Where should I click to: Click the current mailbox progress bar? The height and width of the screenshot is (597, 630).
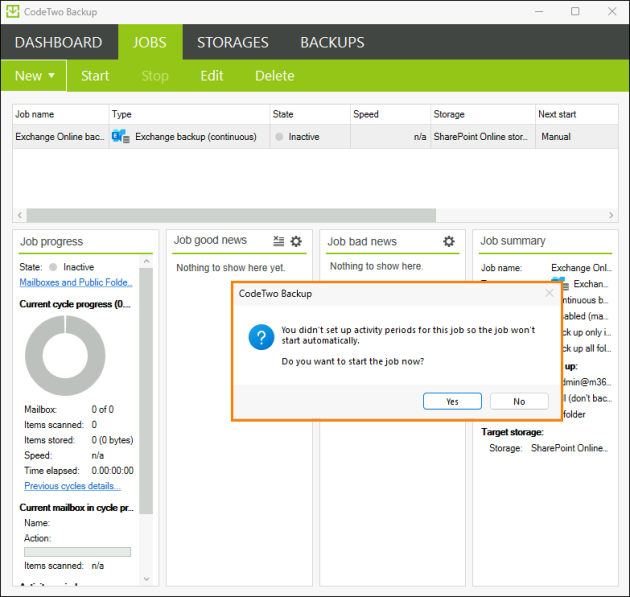pyautogui.click(x=77, y=552)
